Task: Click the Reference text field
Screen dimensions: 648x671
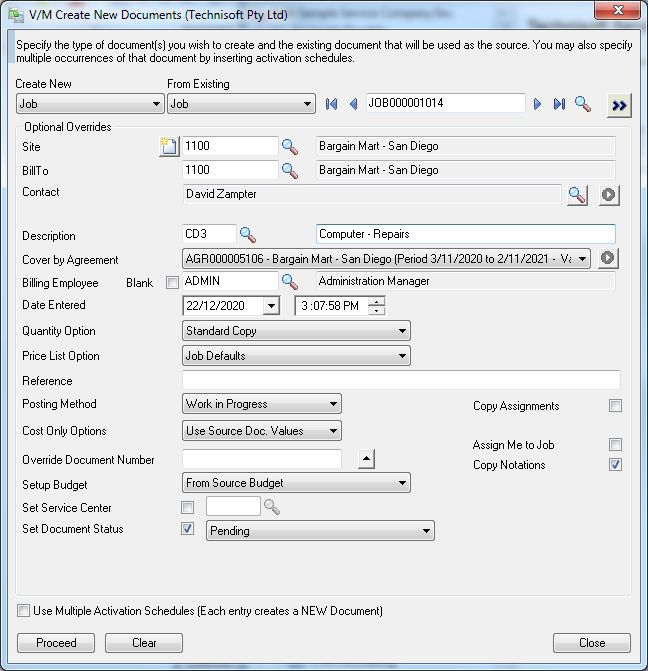Action: (x=401, y=380)
